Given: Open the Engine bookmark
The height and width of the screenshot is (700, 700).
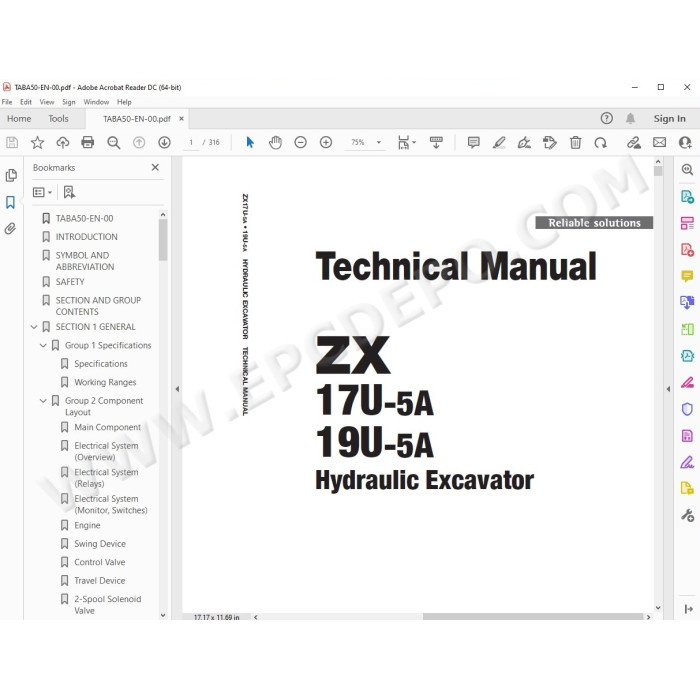Looking at the screenshot, I should (87, 525).
